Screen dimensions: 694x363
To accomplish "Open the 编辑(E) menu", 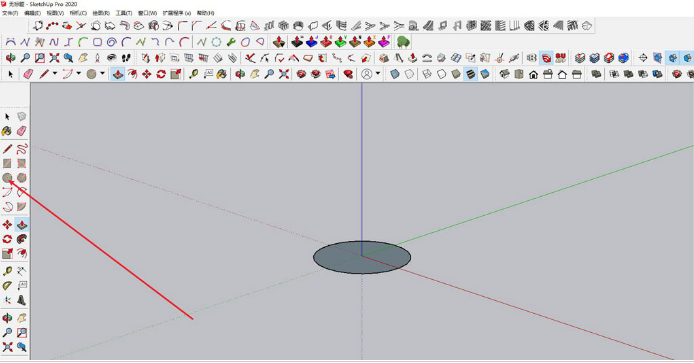I will 32,13.
